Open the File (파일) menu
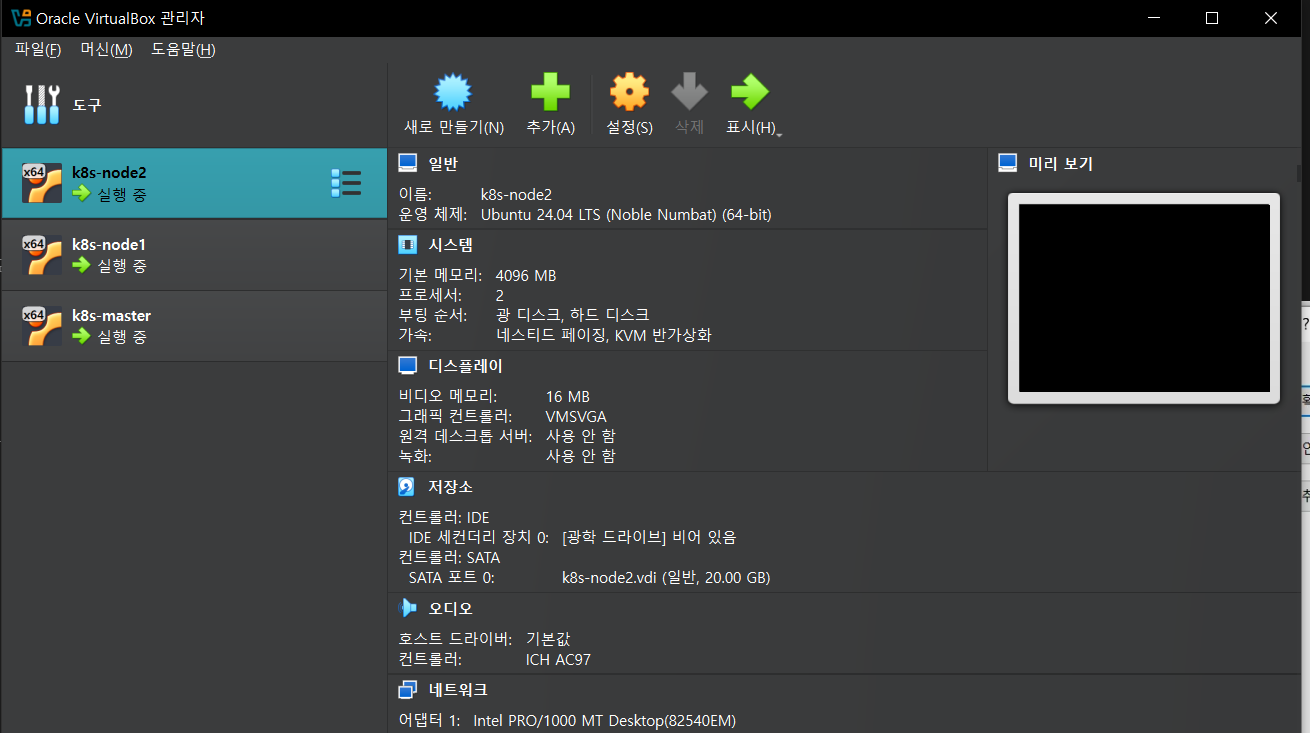The image size is (1310, 733). point(38,50)
